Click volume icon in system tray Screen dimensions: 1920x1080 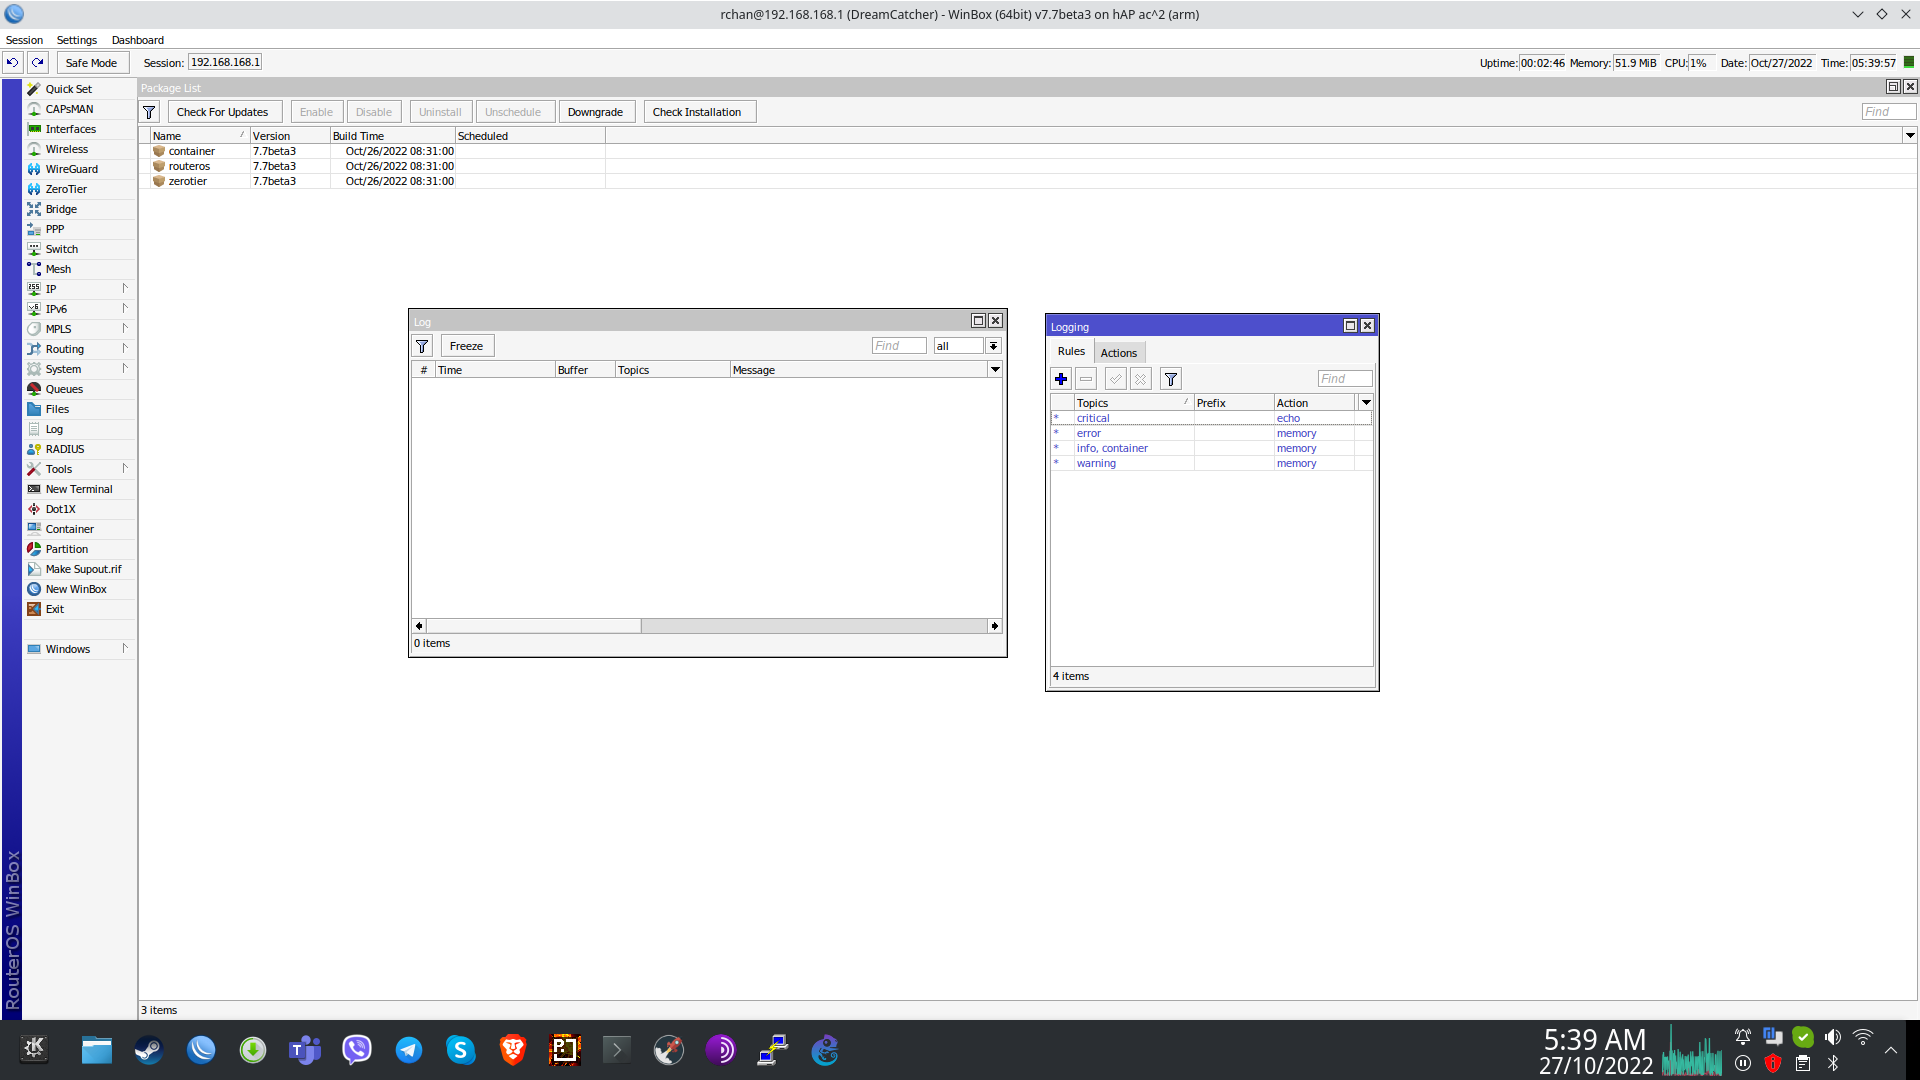point(1833,1037)
